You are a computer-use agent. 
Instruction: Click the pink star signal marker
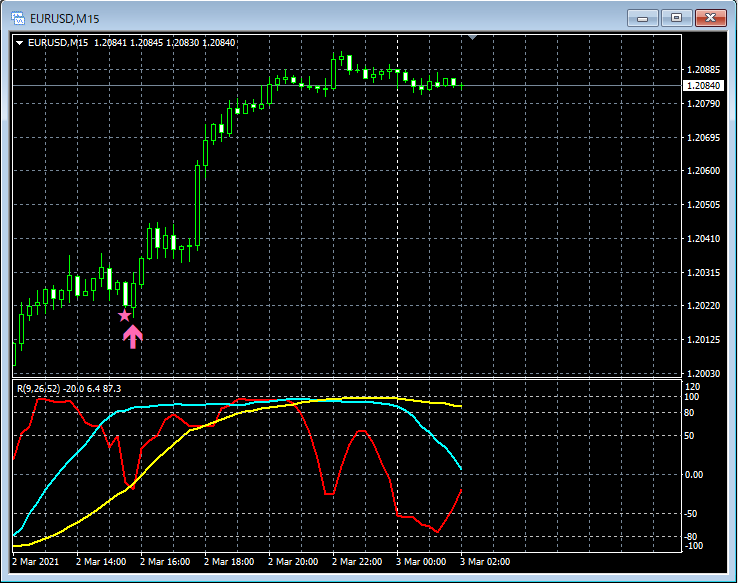pyautogui.click(x=124, y=315)
